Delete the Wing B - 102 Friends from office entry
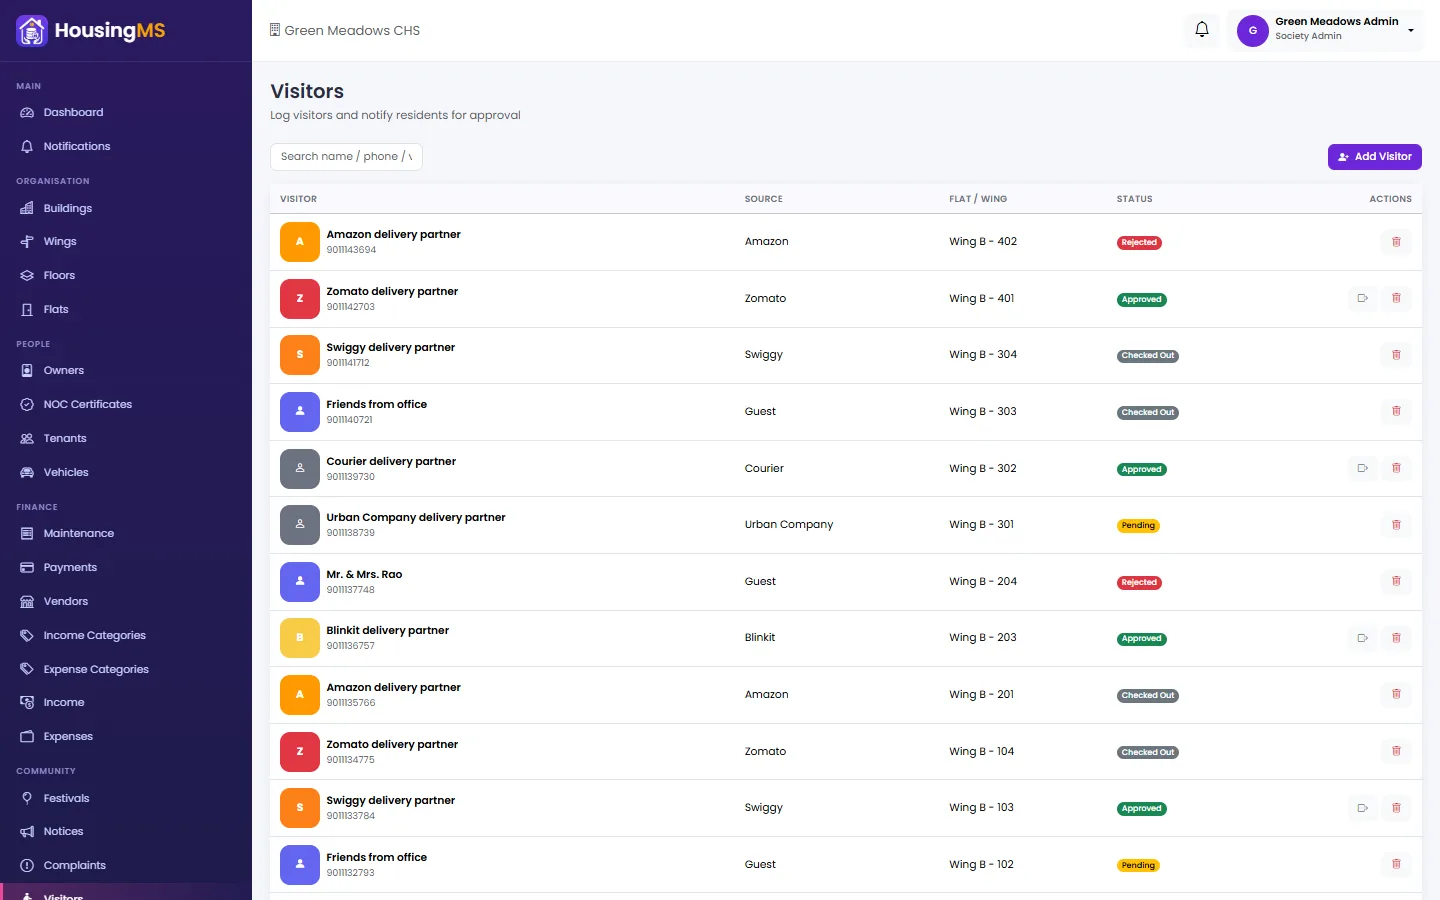Image resolution: width=1440 pixels, height=900 pixels. pos(1396,864)
